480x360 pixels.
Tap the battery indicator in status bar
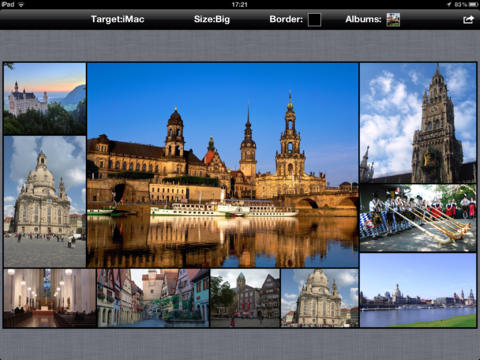pyautogui.click(x=474, y=4)
